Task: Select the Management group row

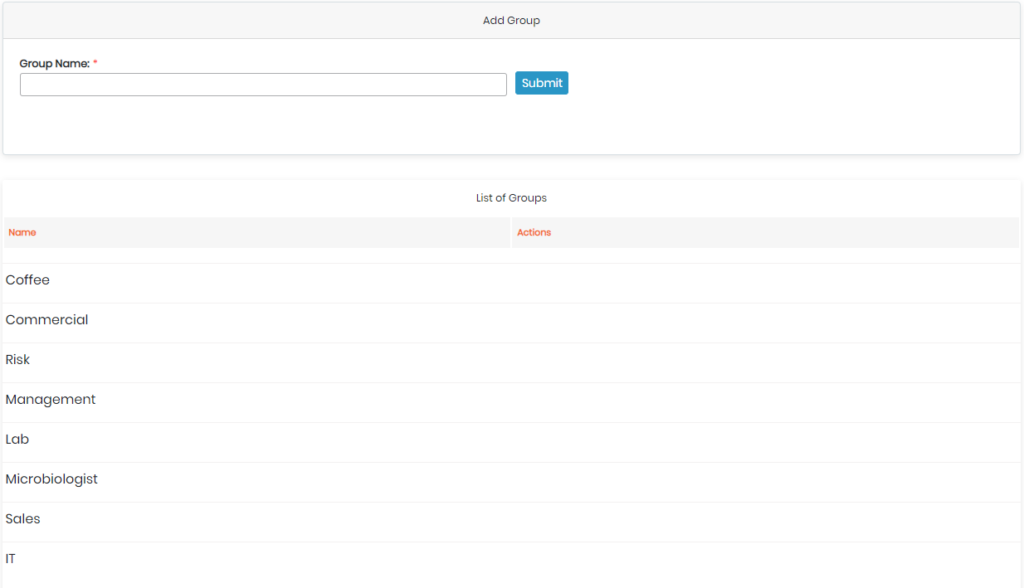Action: click(511, 402)
